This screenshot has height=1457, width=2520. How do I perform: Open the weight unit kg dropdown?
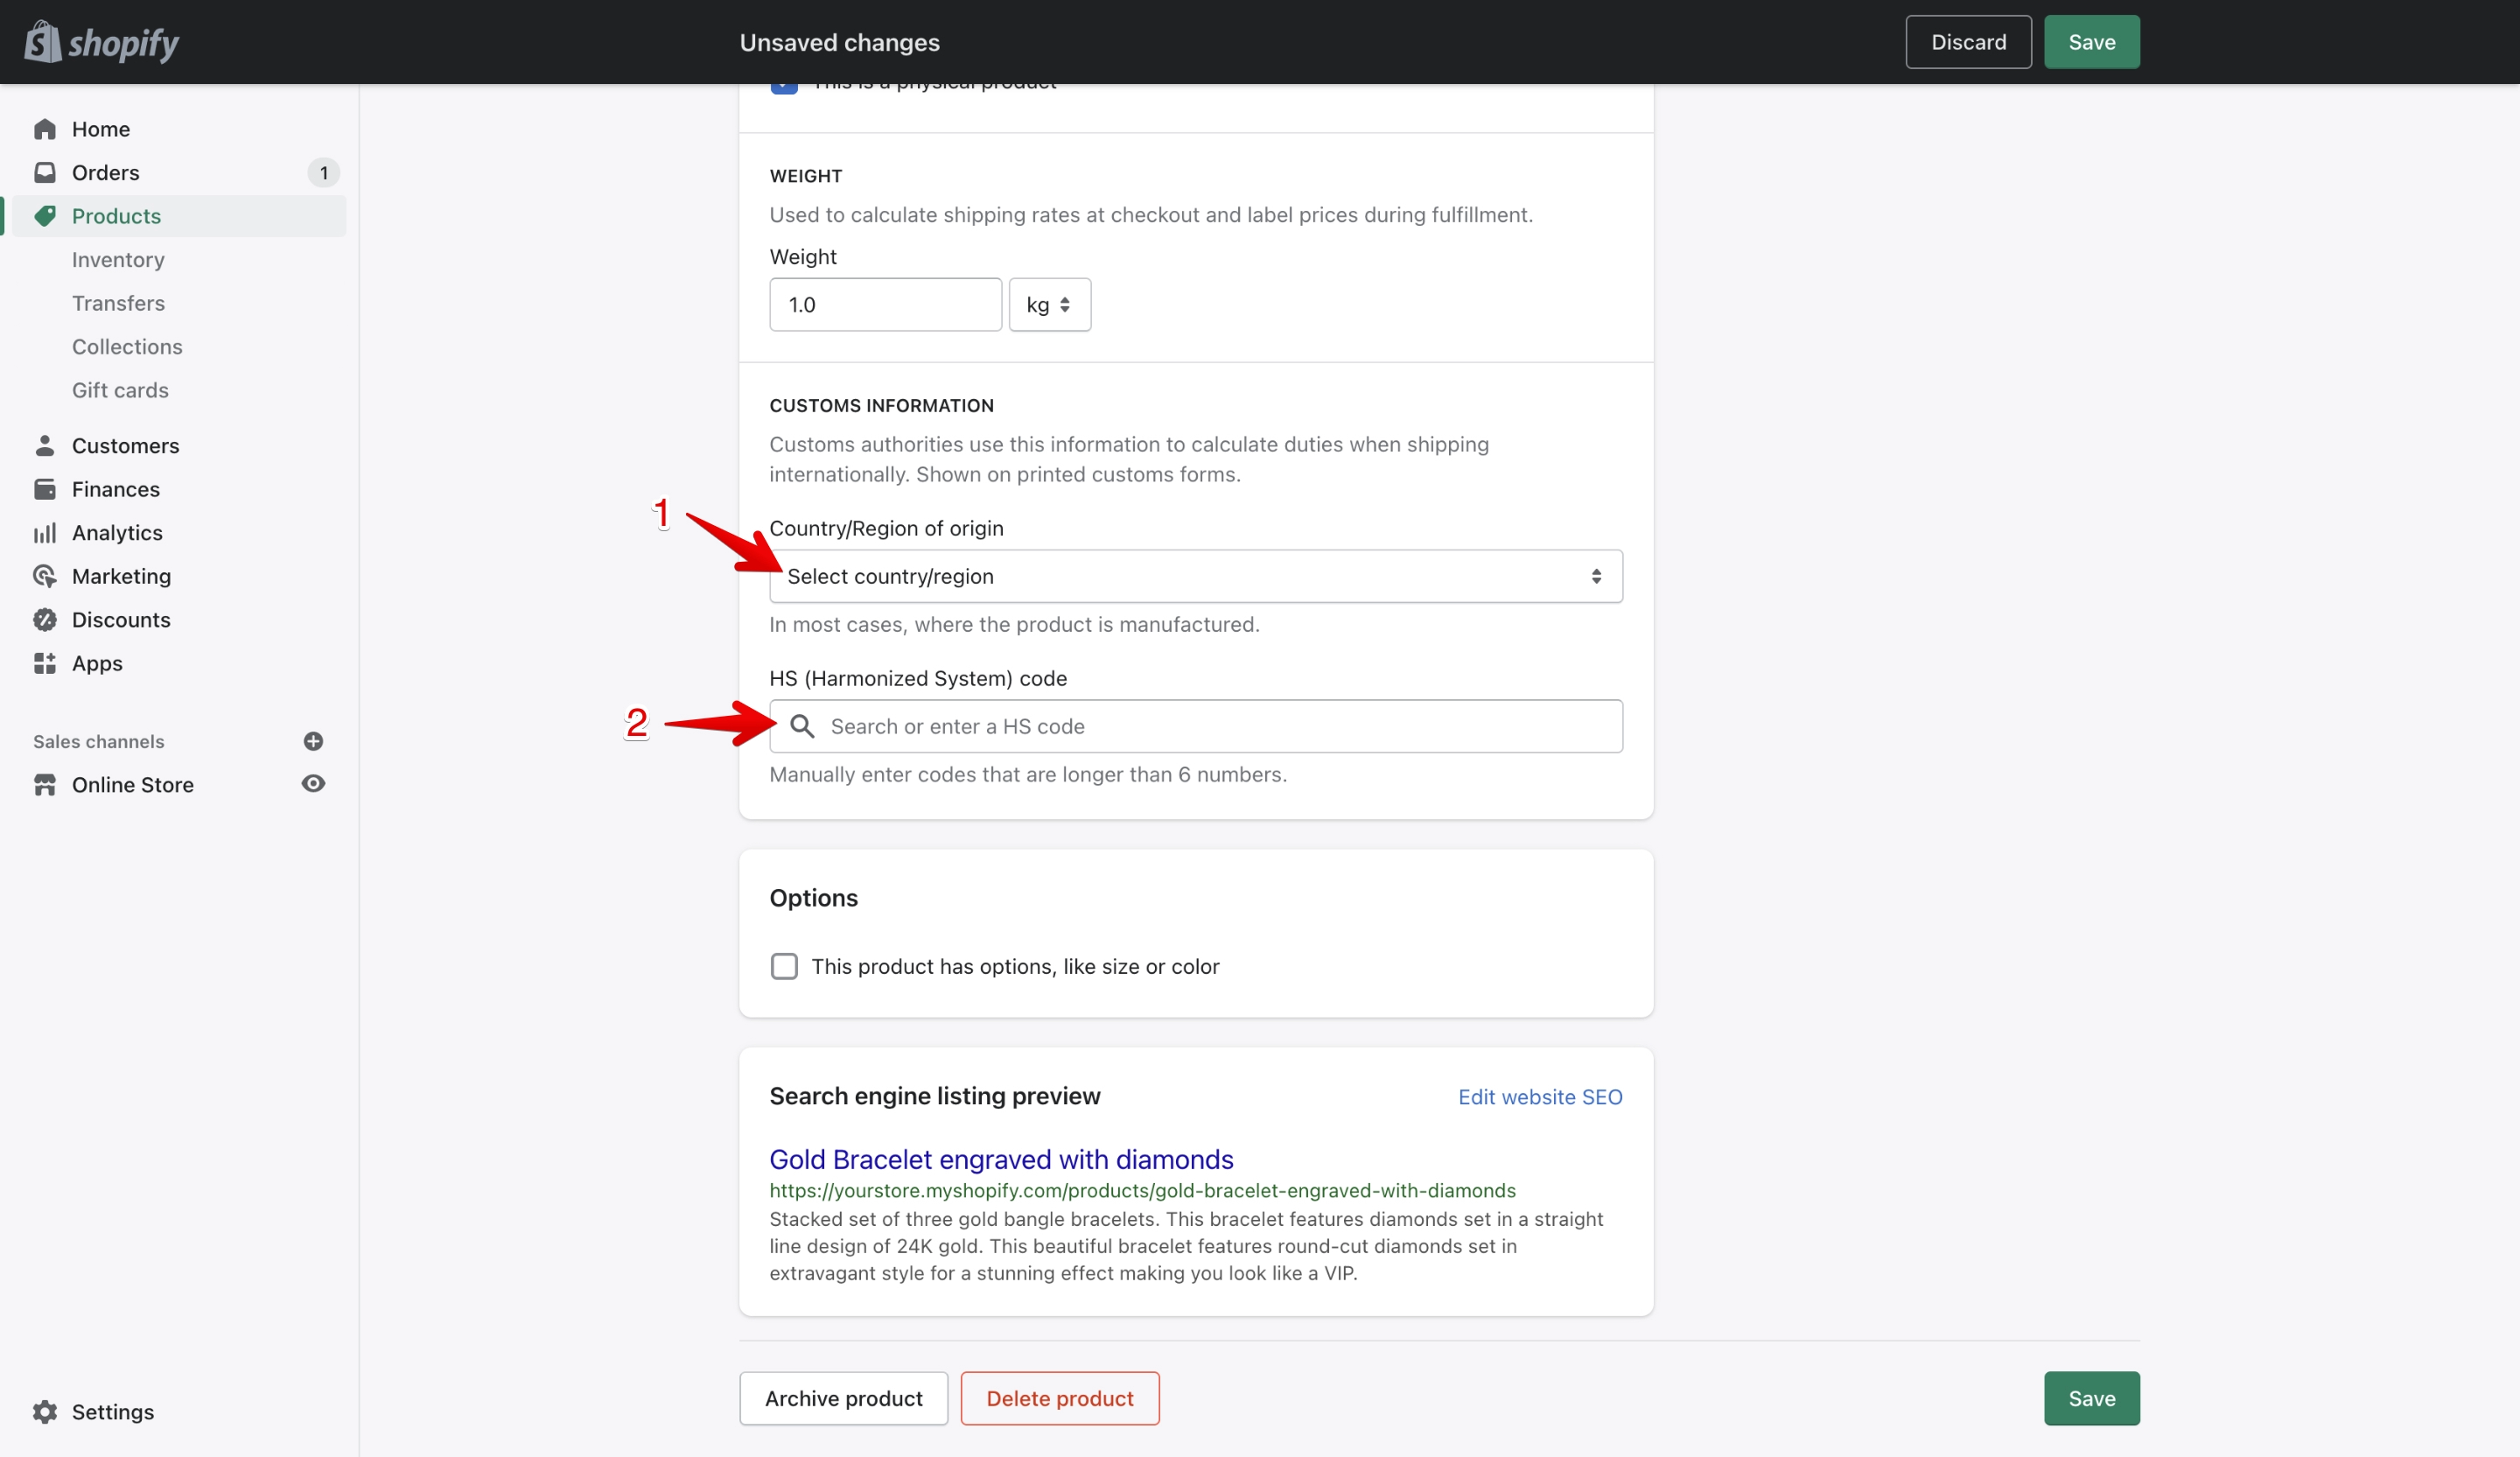[1050, 304]
